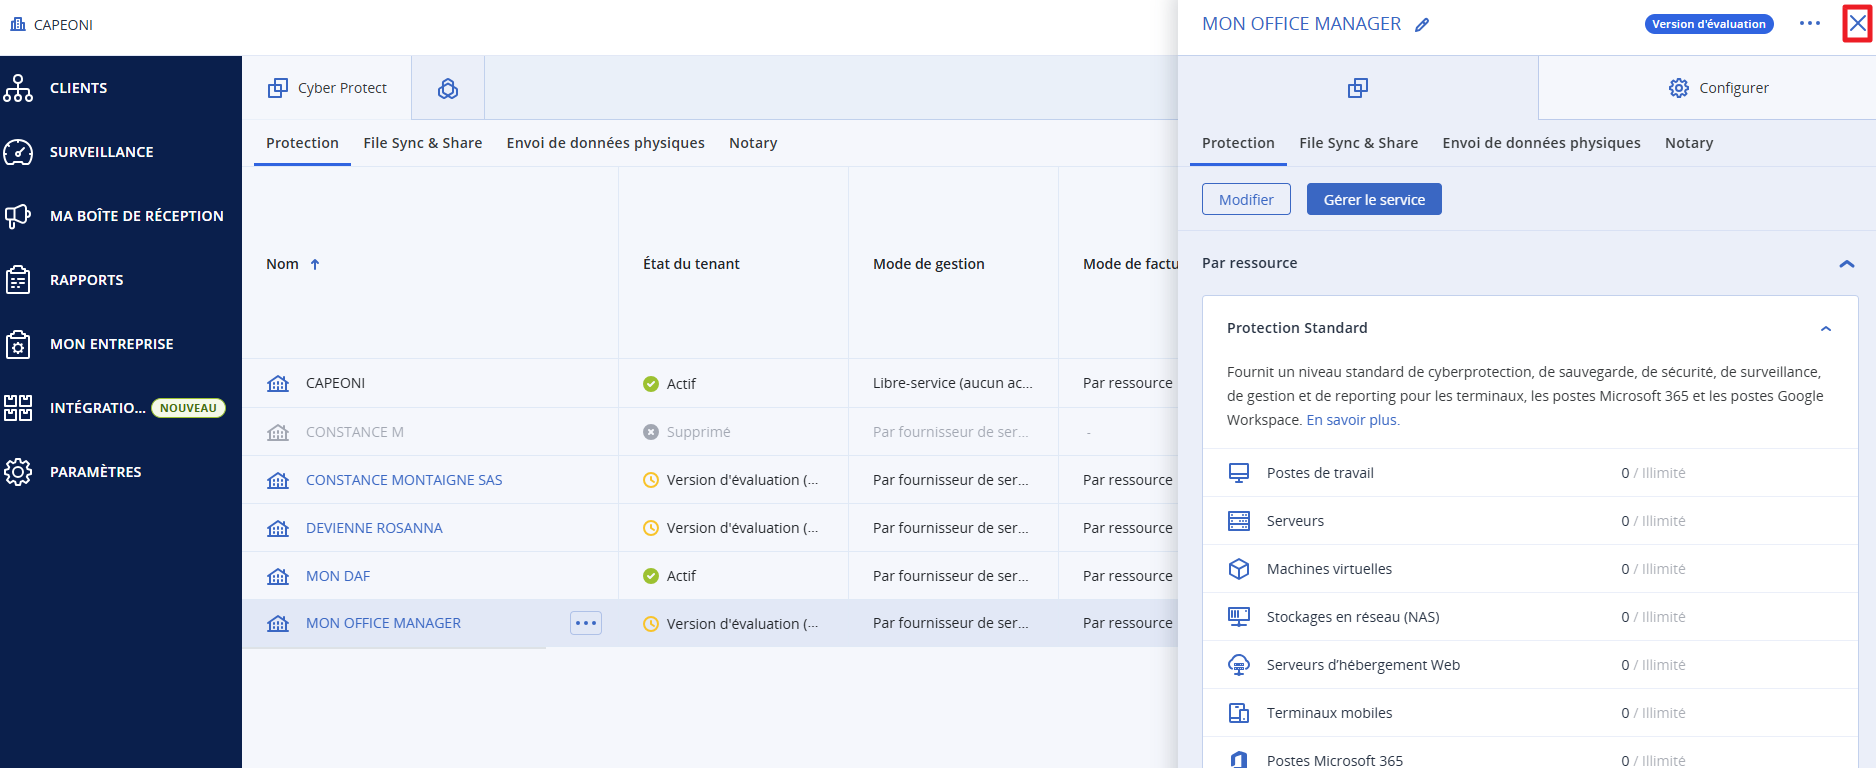Click the NOUVEAU badge beside Intégrations
The width and height of the screenshot is (1876, 768).
188,408
